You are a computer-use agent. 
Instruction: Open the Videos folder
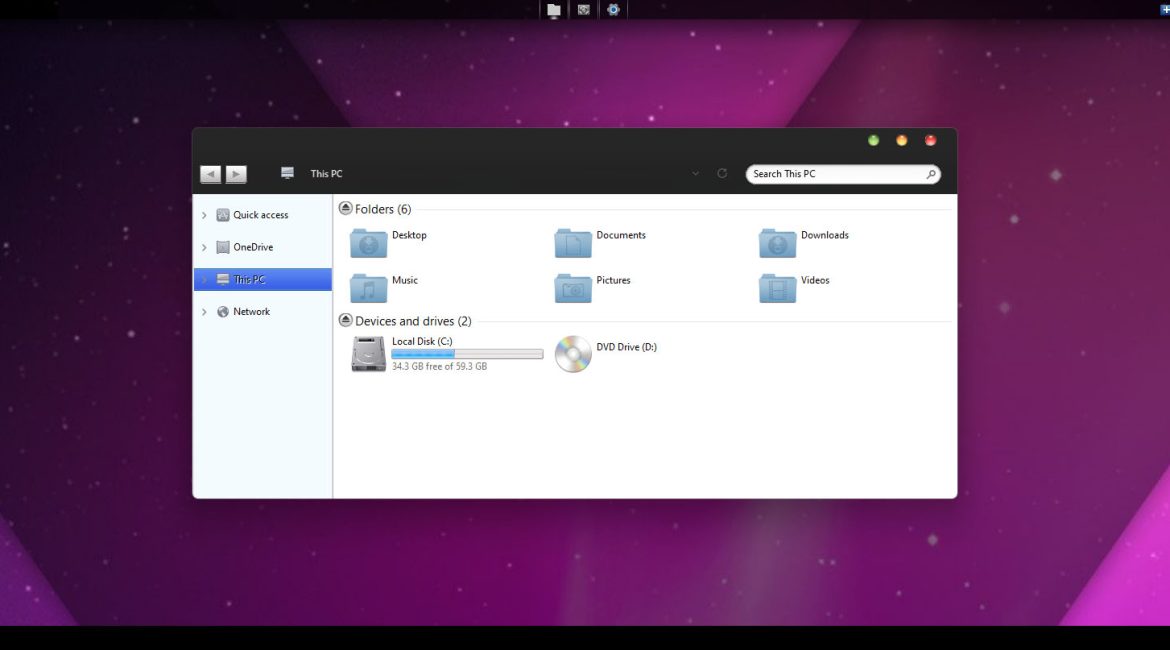pyautogui.click(x=778, y=288)
